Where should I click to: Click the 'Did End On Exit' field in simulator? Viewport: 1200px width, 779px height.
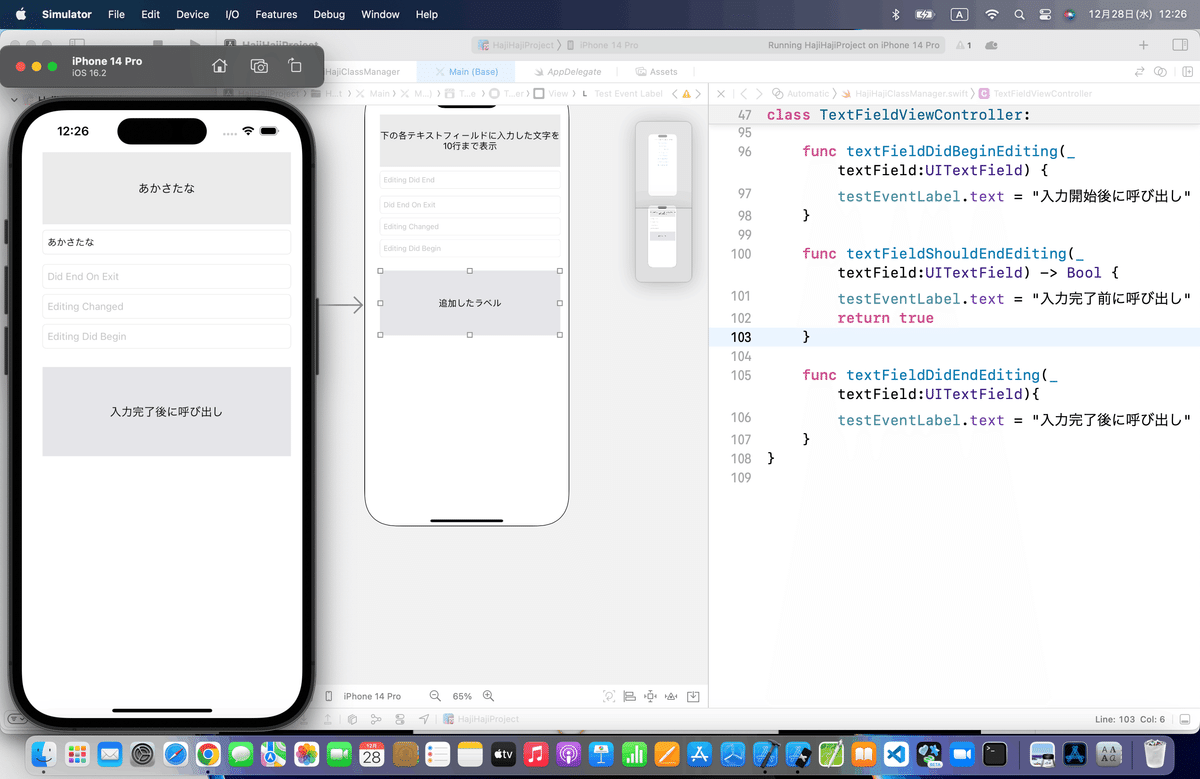coord(166,276)
